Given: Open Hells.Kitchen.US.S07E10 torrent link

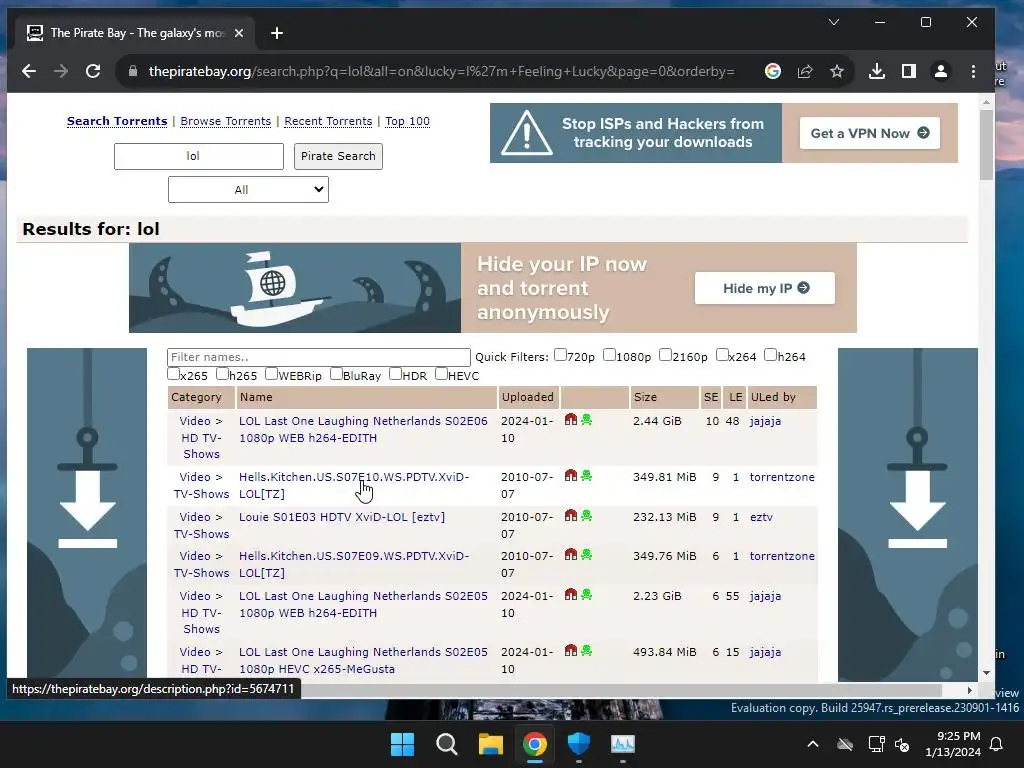Looking at the screenshot, I should [x=354, y=485].
